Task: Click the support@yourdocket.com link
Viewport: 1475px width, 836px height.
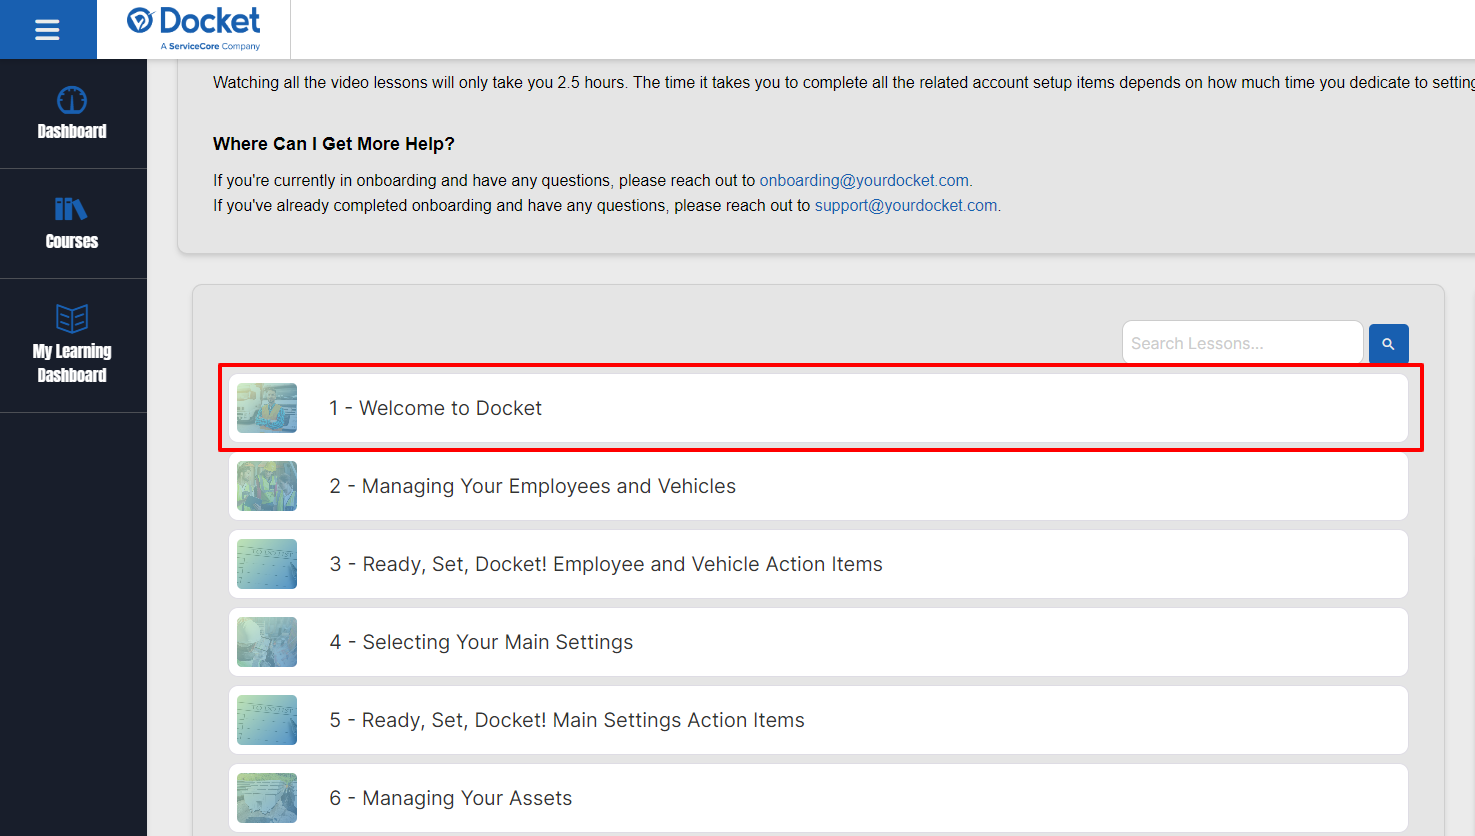Action: pos(906,205)
